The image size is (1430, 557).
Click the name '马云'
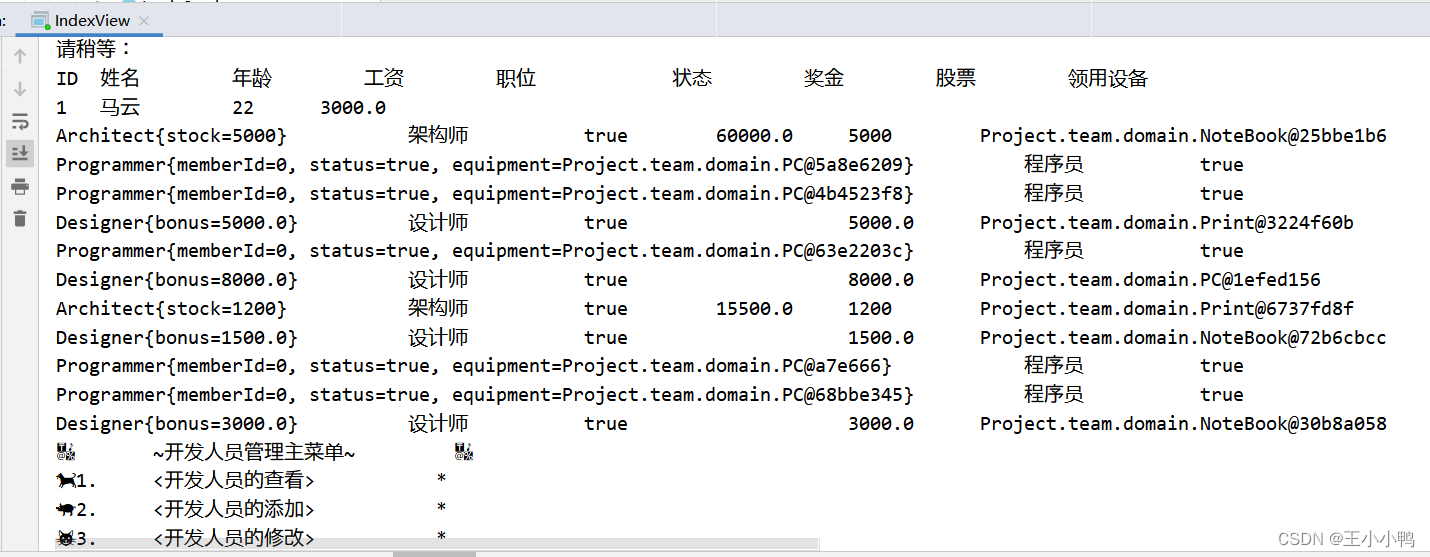click(x=120, y=107)
